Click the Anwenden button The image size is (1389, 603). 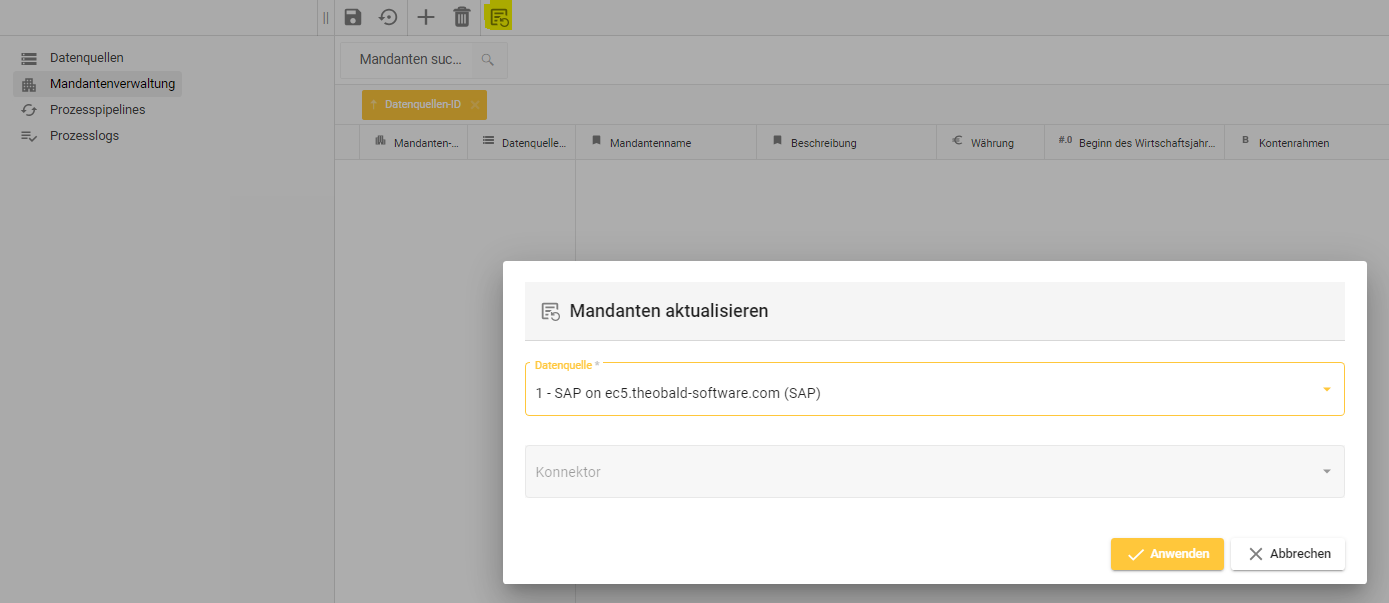click(x=1167, y=554)
